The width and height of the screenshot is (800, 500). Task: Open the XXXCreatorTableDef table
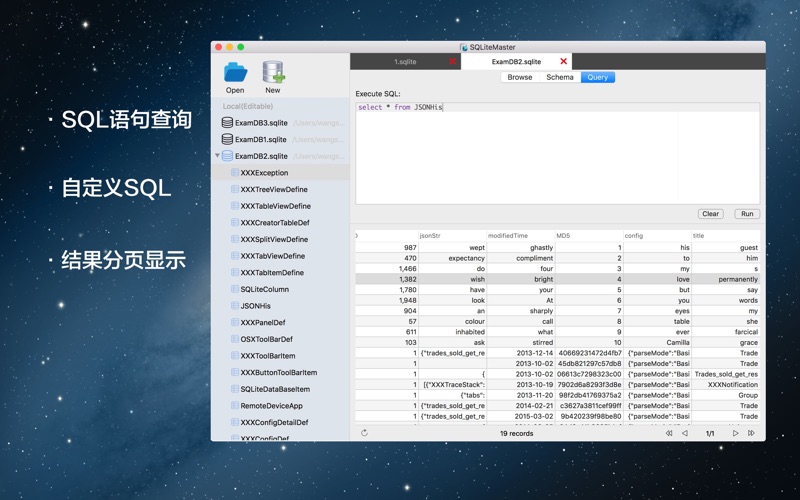[274, 222]
